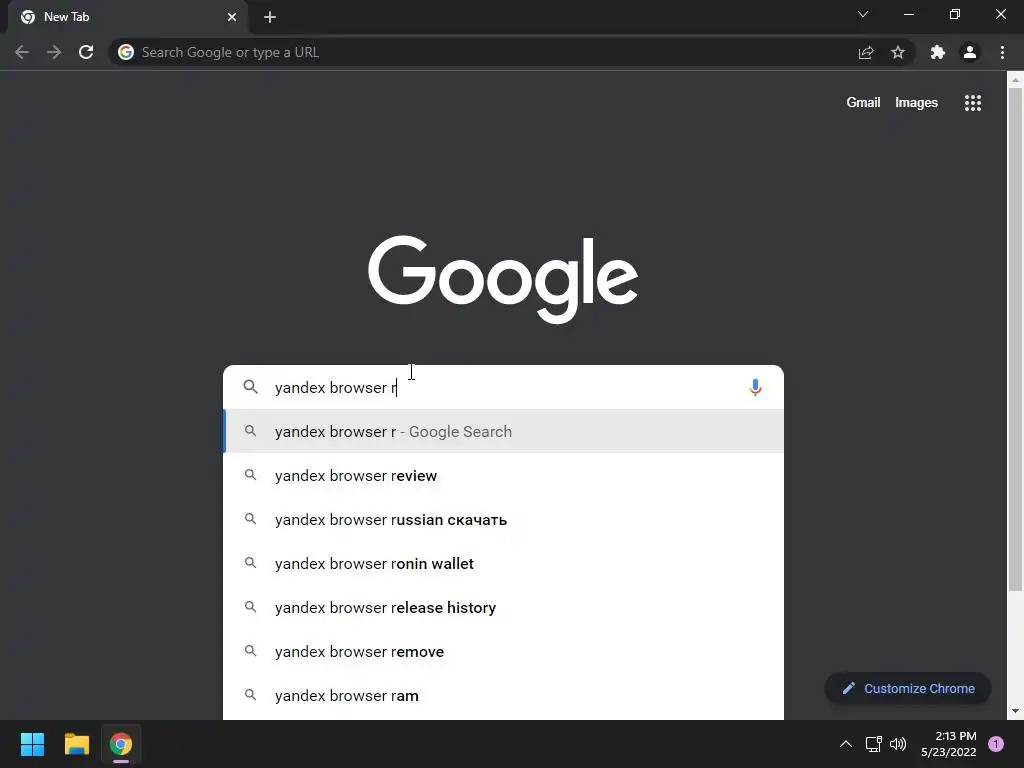Click the Google icon in address bar
1024x768 pixels.
coord(126,52)
